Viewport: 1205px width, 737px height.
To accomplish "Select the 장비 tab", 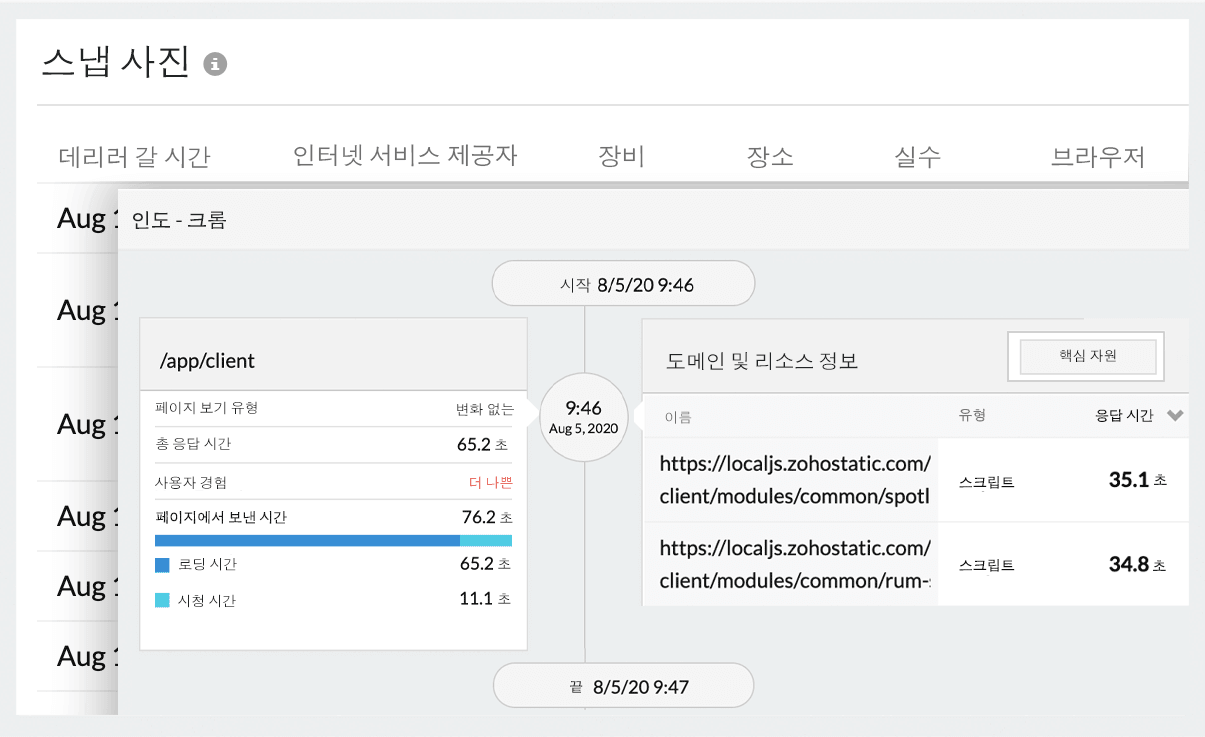I will pos(620,155).
